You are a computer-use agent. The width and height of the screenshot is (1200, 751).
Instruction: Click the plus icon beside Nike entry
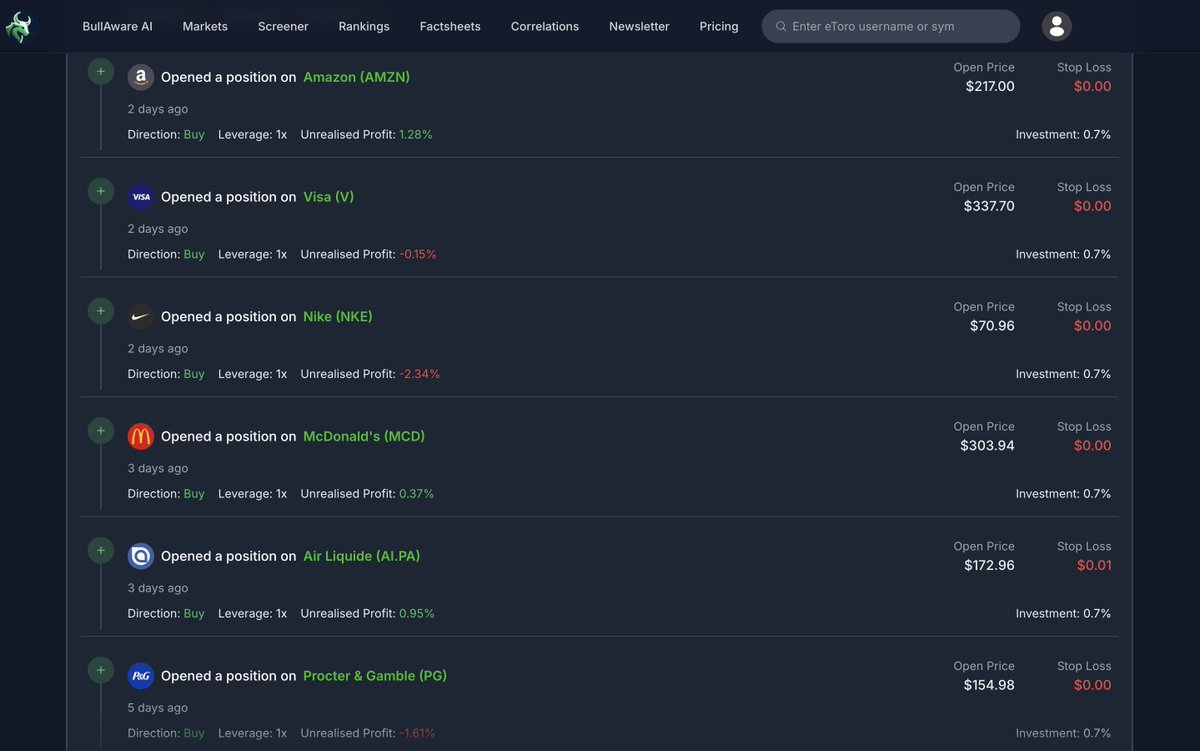pyautogui.click(x=101, y=311)
